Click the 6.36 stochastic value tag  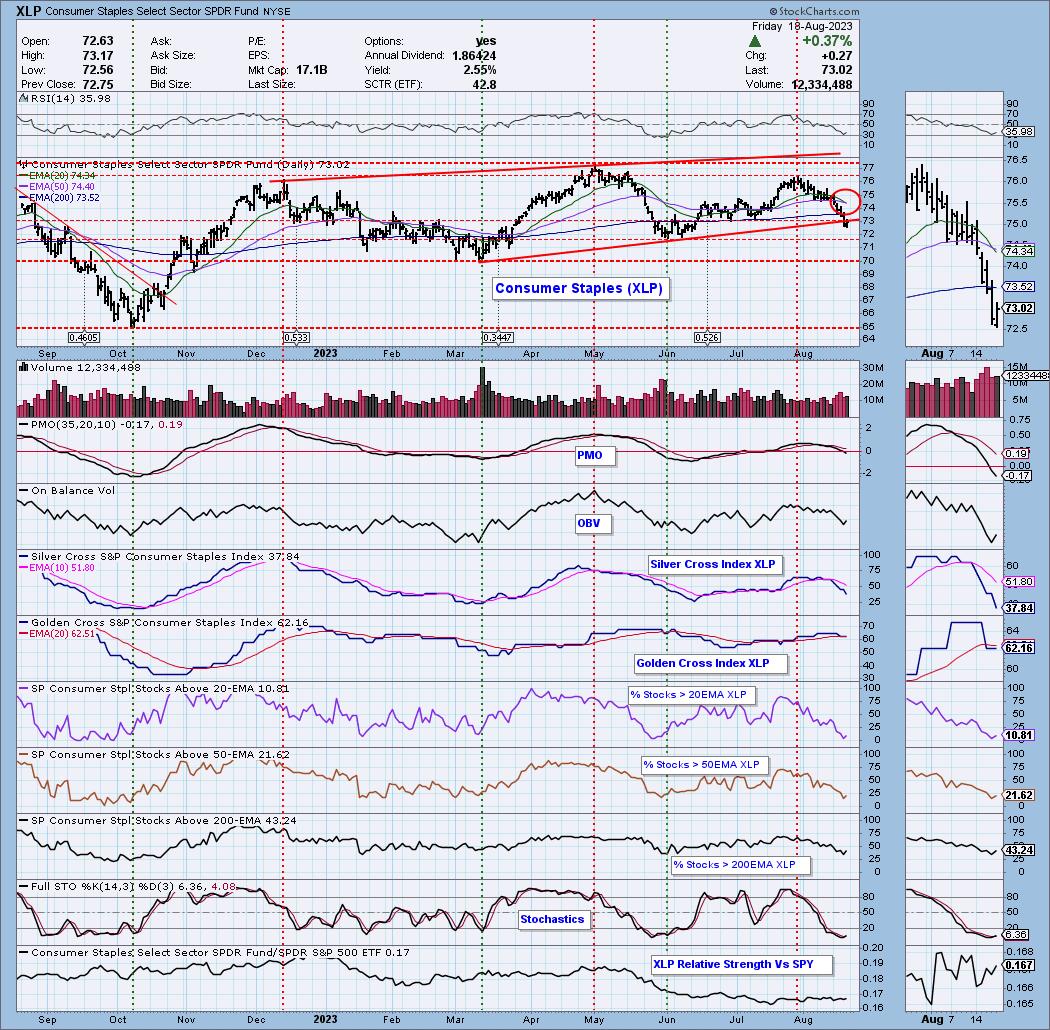click(1017, 934)
